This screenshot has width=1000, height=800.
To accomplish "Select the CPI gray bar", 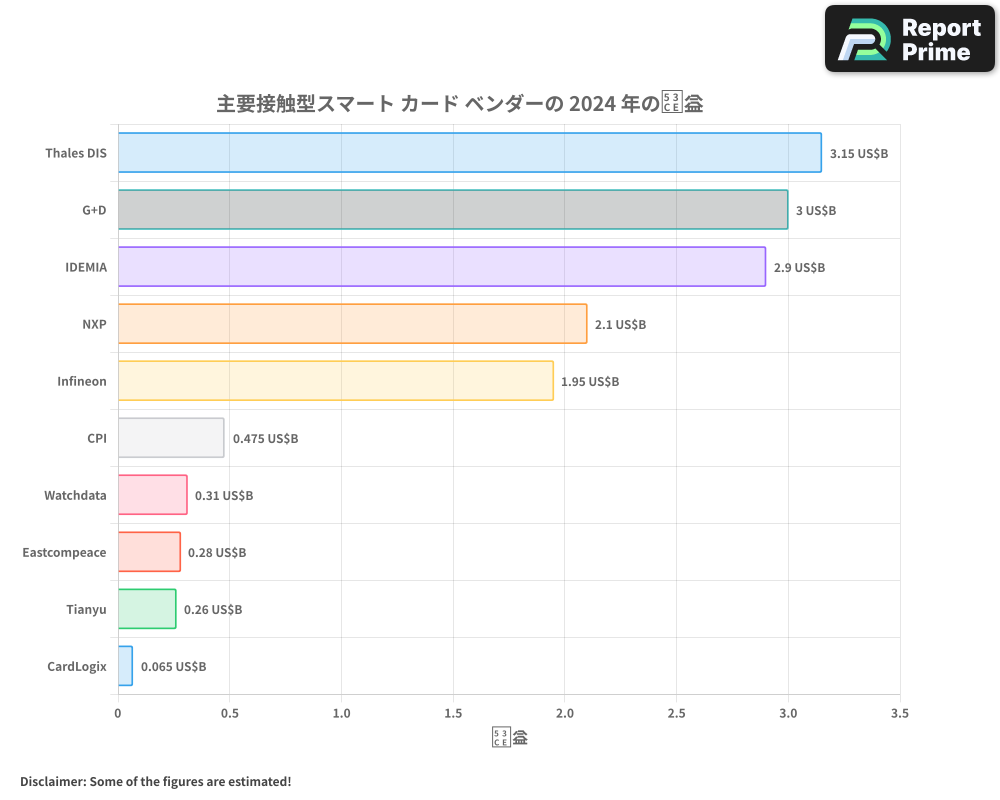I will 170,437.
